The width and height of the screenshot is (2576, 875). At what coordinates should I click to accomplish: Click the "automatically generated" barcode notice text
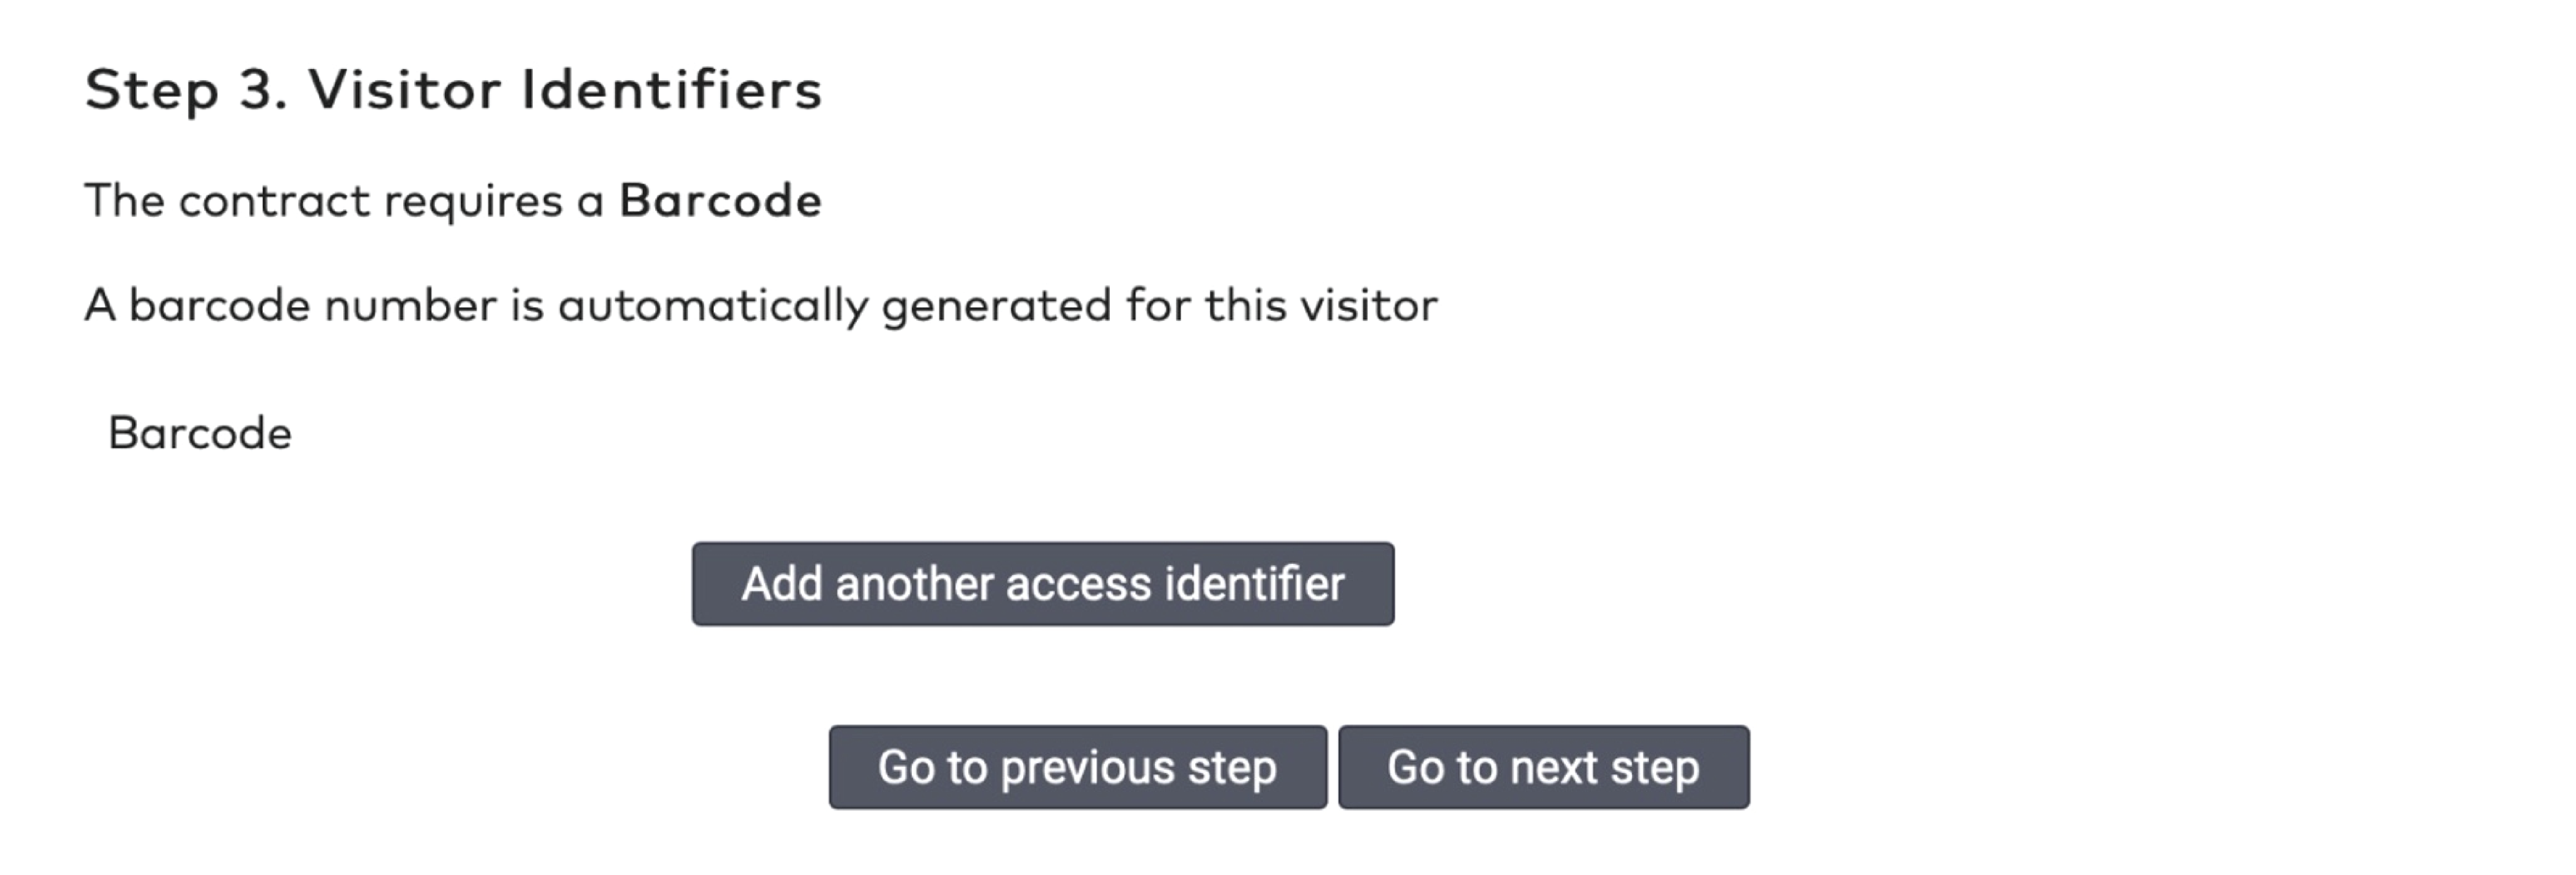click(760, 305)
